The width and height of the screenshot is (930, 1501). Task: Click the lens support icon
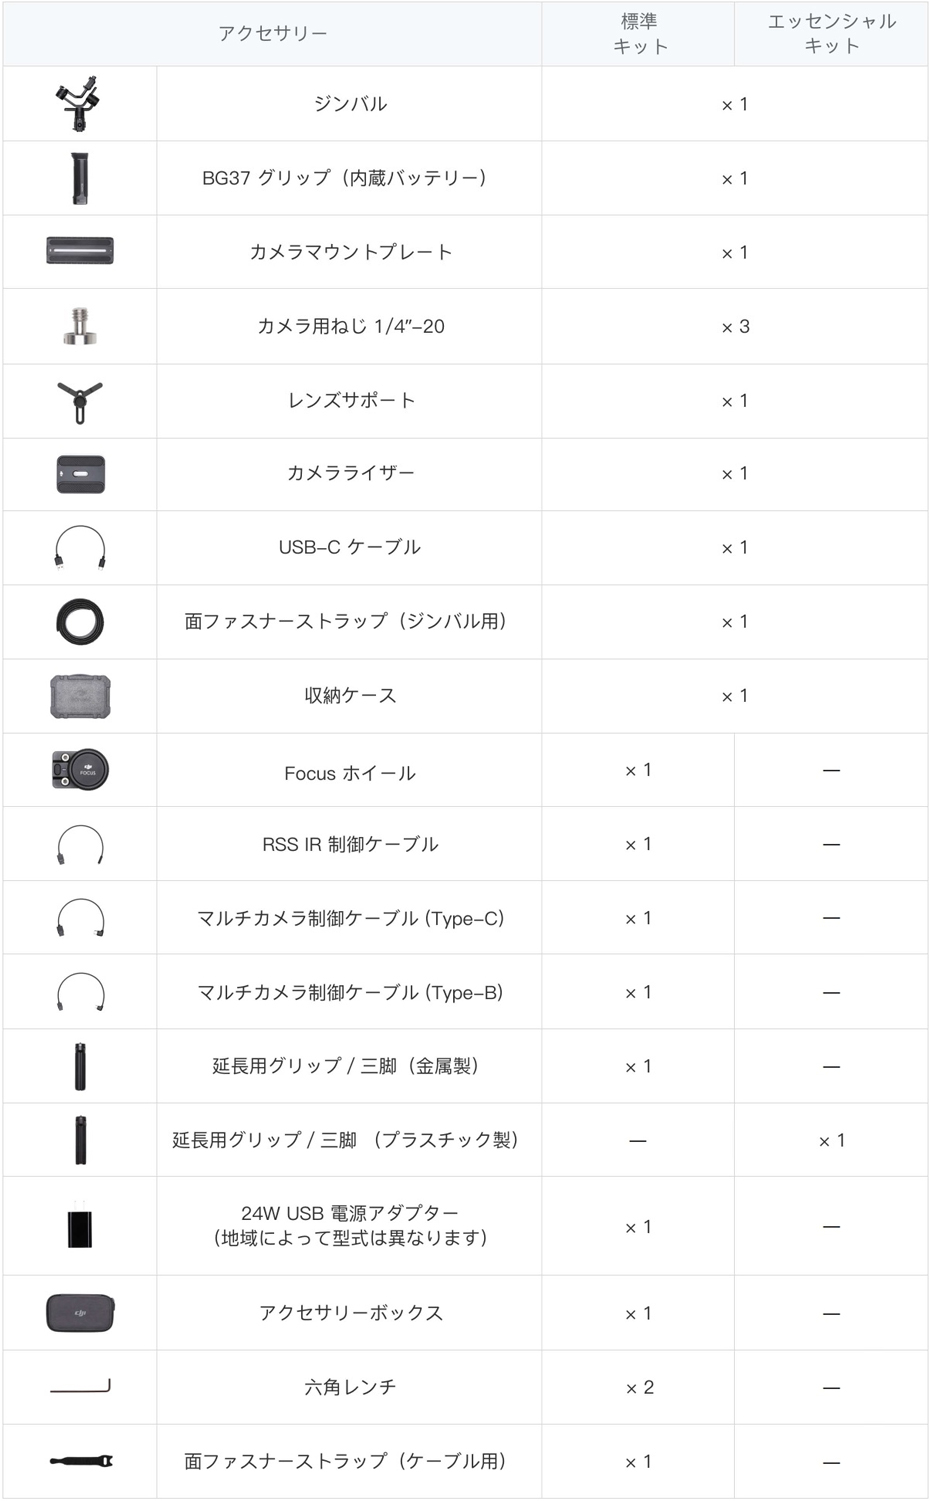[x=80, y=401]
